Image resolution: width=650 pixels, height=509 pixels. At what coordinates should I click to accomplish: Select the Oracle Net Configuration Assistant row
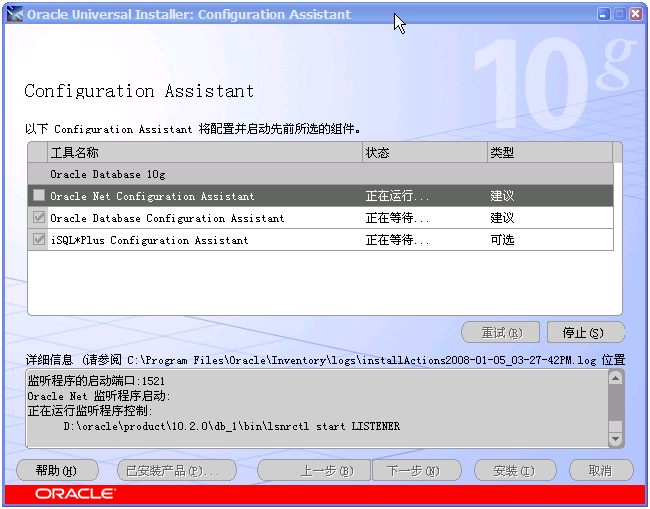[x=320, y=196]
